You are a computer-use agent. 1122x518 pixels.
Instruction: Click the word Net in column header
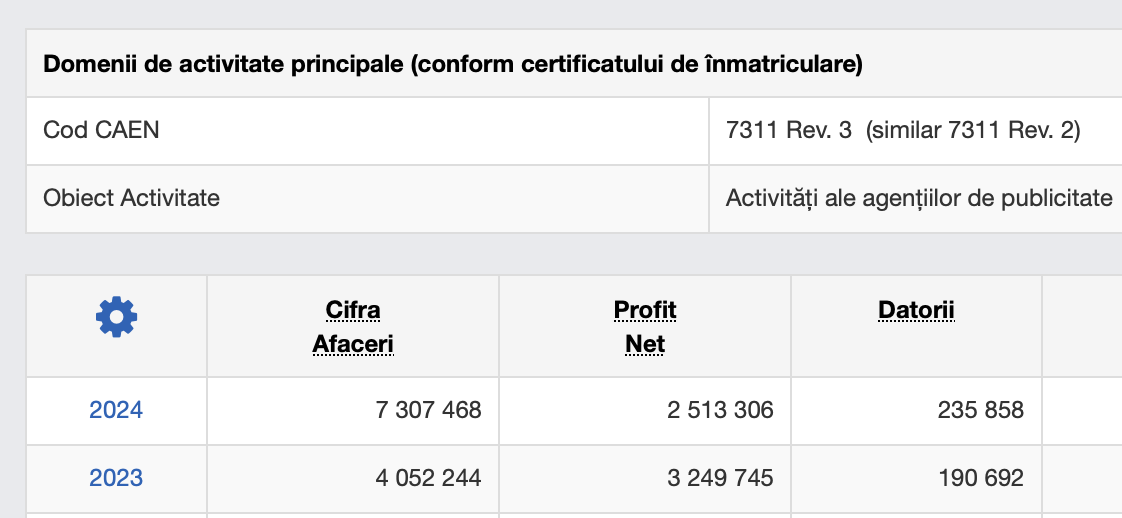point(645,344)
